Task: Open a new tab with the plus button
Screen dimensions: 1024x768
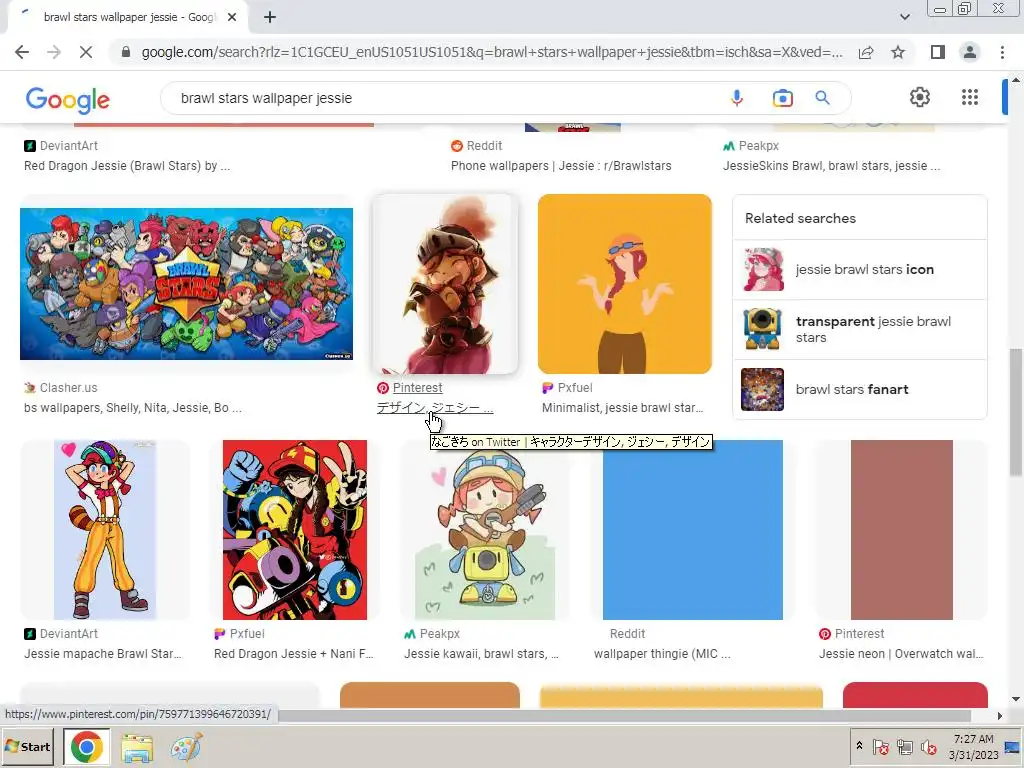Action: (x=270, y=18)
